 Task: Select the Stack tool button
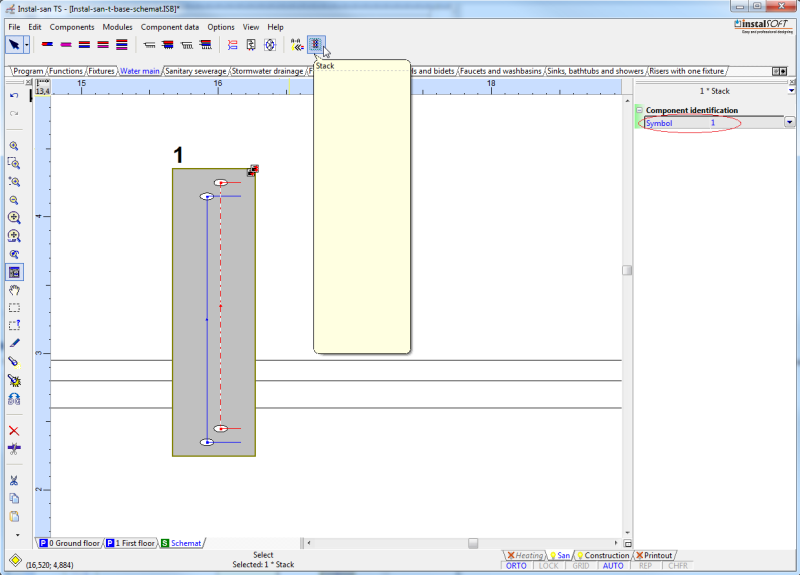coord(316,45)
